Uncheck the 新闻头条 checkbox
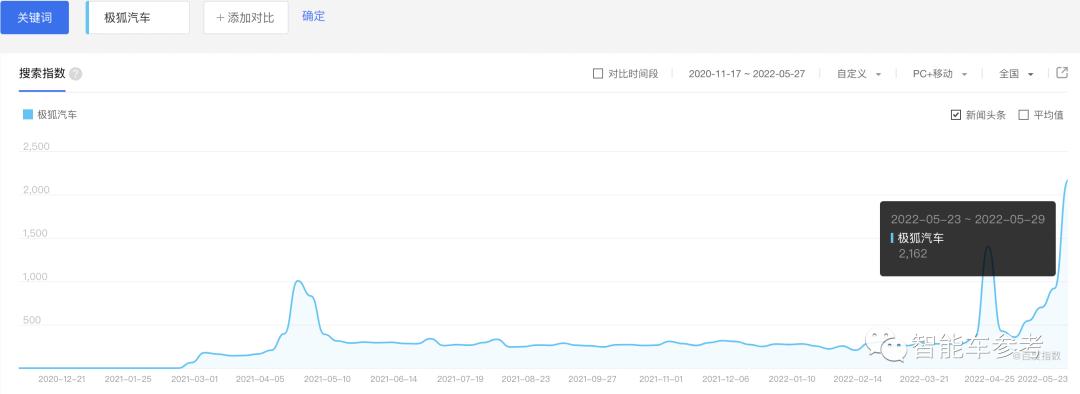The height and width of the screenshot is (394, 1080). click(955, 115)
